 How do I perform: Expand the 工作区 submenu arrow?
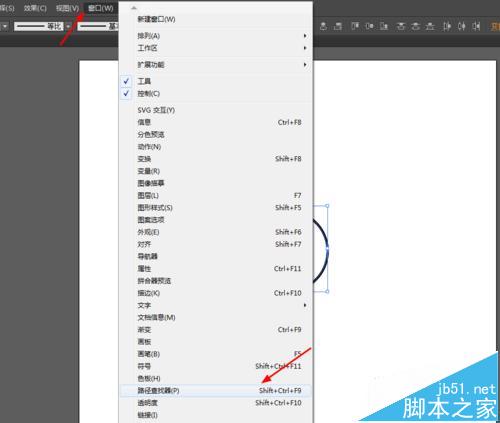(x=305, y=48)
